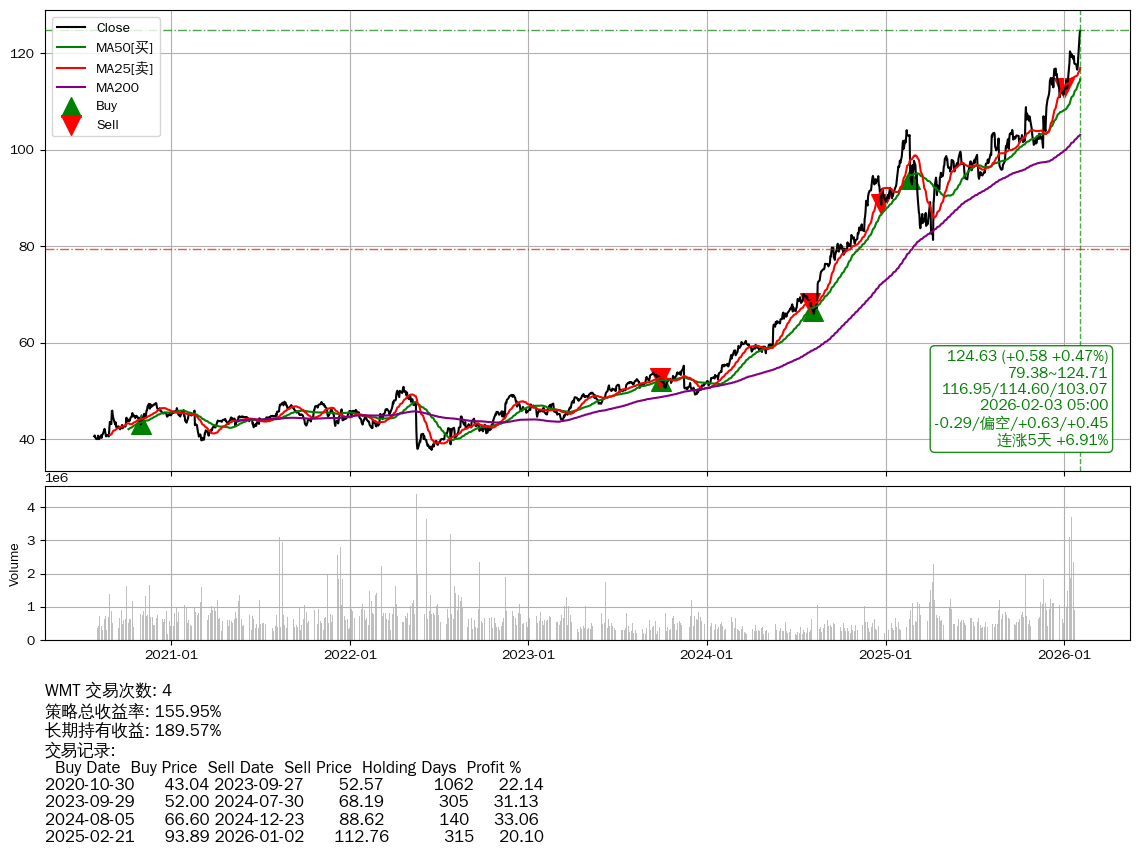Screen dimensions: 1139x855
Task: Click the 连涨5天 +6.91% streak text
Action: 1052,440
